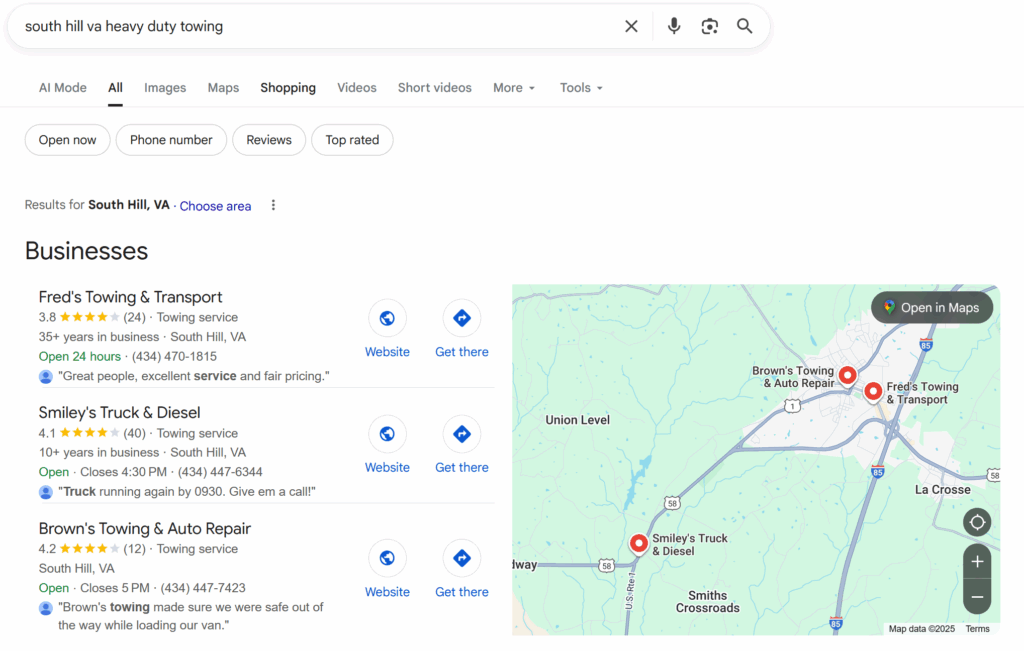Click reviewer avatar under Brown's Towing

(46, 608)
